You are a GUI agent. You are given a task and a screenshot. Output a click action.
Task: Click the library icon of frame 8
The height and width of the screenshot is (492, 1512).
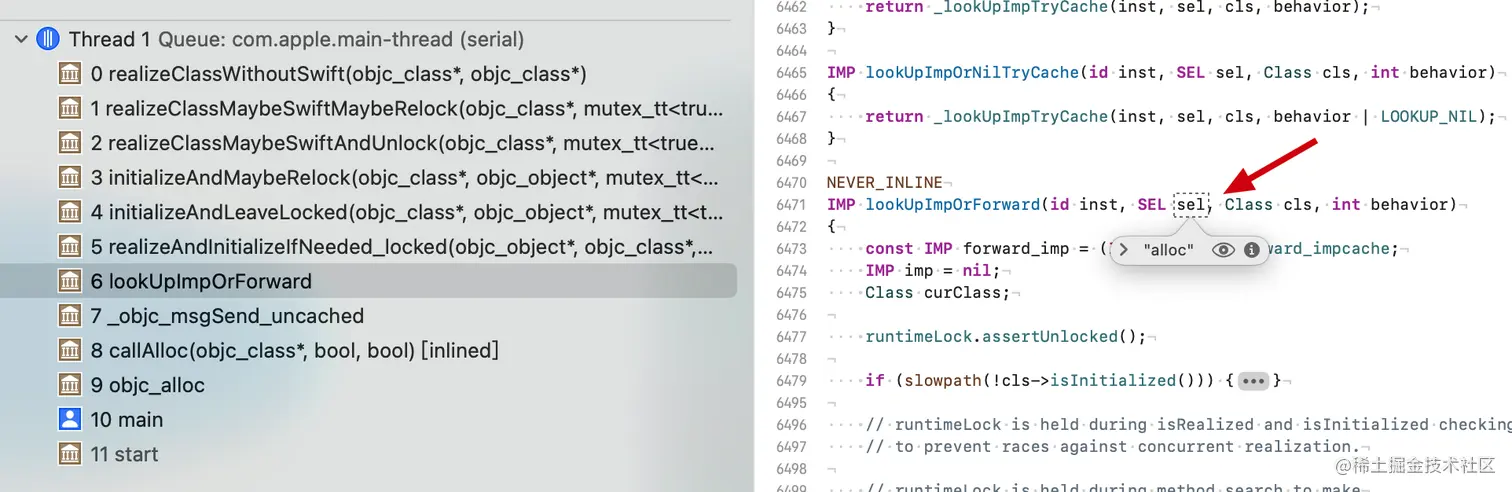point(70,350)
